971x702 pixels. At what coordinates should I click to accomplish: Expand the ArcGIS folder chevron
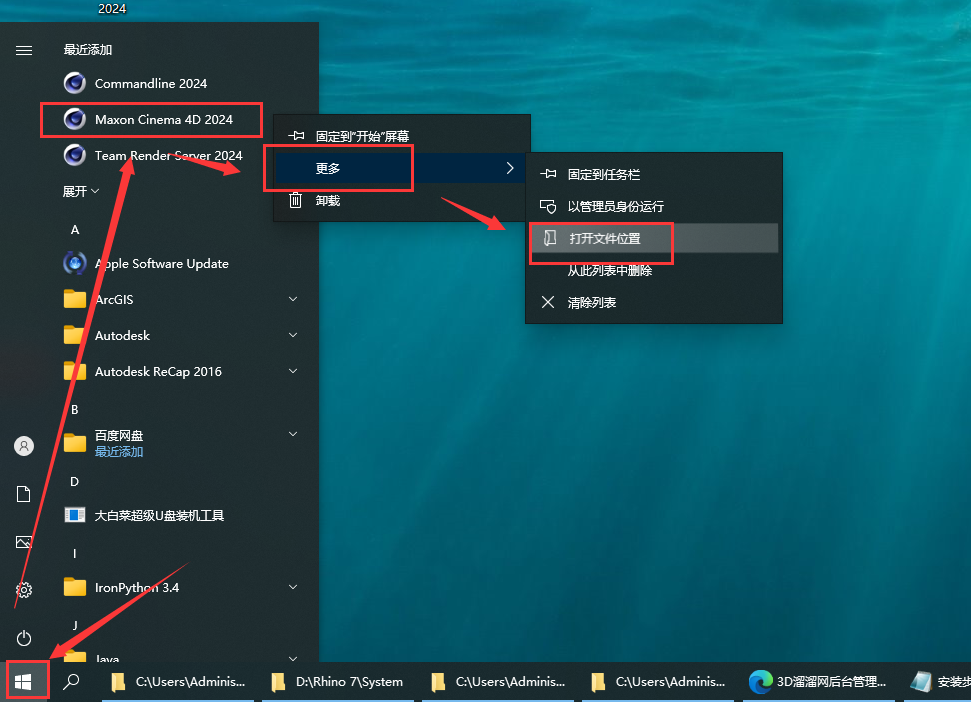293,299
